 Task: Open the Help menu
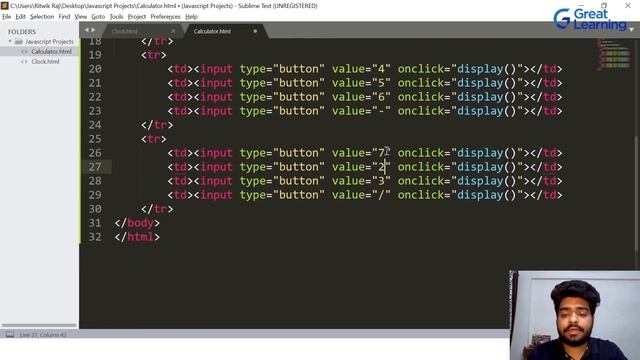(191, 17)
